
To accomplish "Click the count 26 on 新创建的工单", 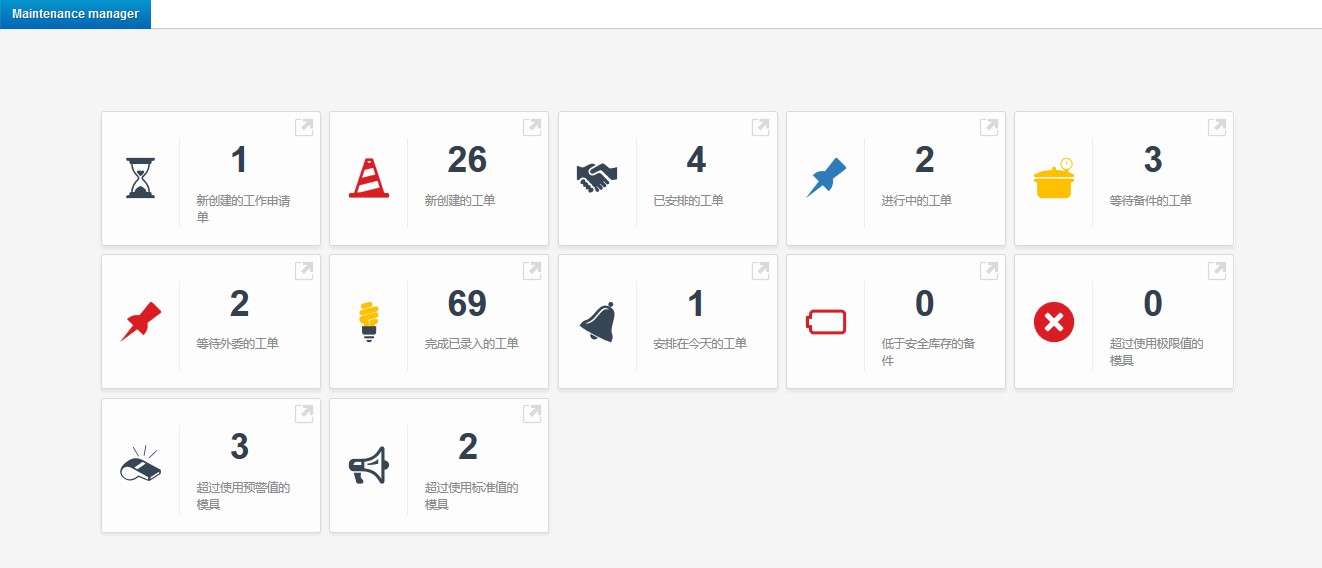I will pyautogui.click(x=467, y=160).
